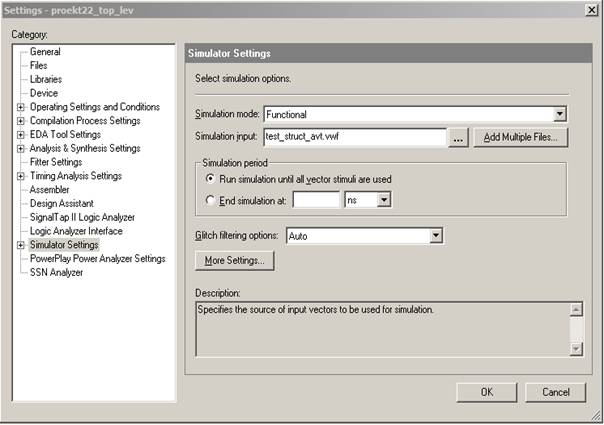604x425 pixels.
Task: Select the 'End simulation at' radio button
Action: (211, 200)
